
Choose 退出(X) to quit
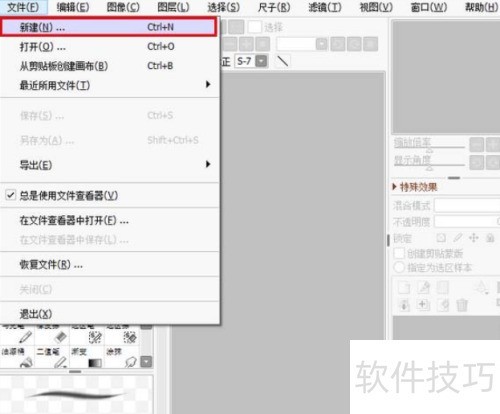(x=109, y=314)
